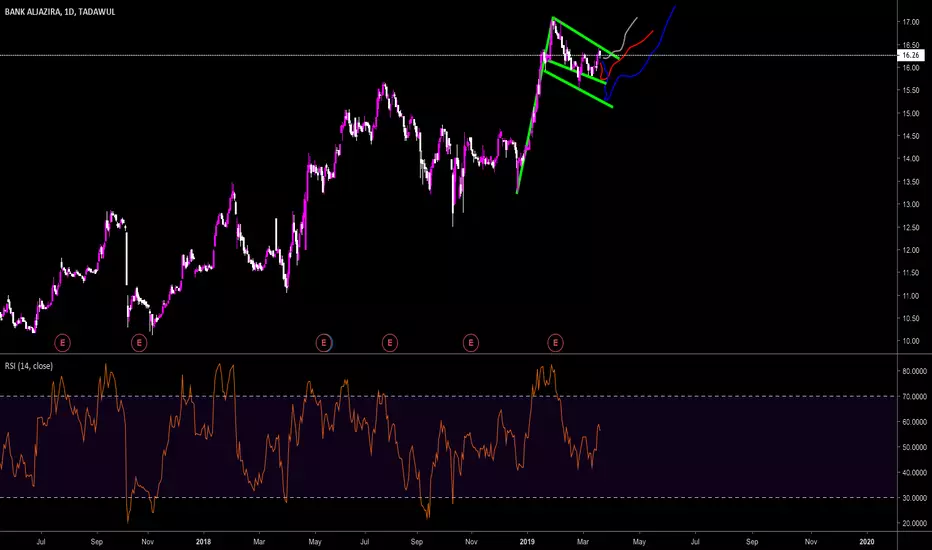The width and height of the screenshot is (932, 550).
Task: Click the 20.0000 RSI axis label
Action: pos(914,524)
